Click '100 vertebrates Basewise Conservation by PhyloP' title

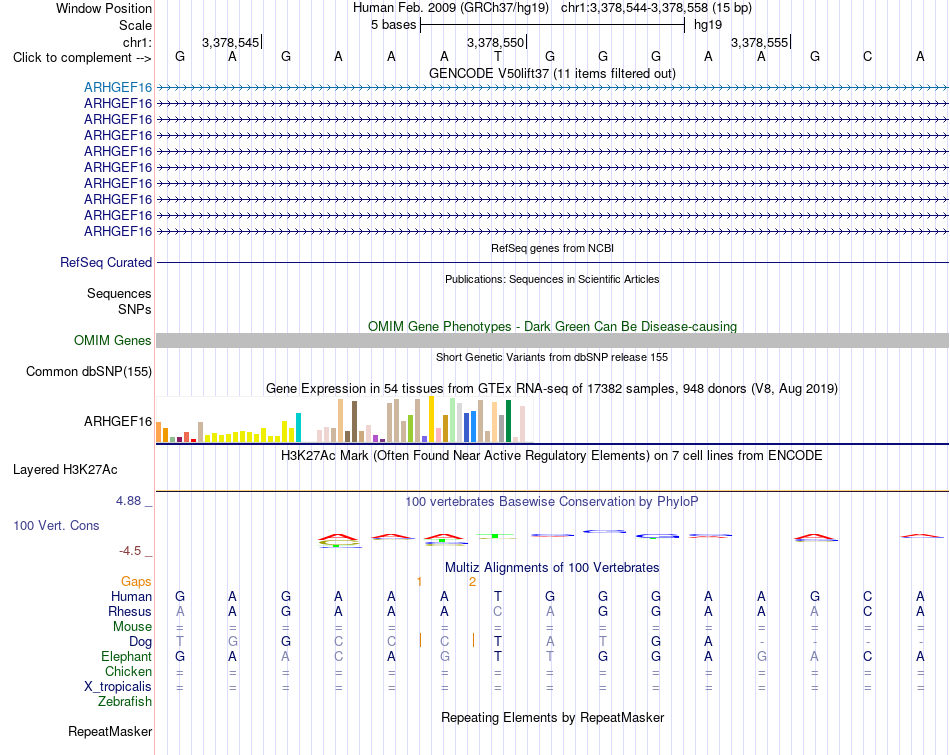tap(552, 502)
